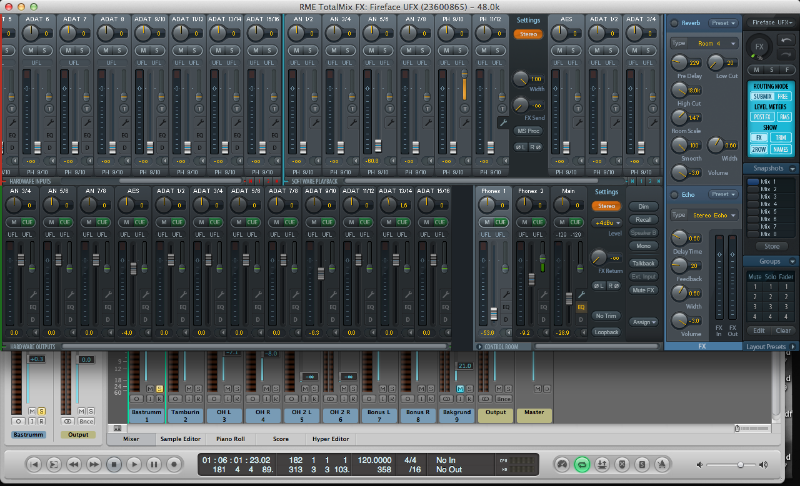Click the Main output channel fader
The image size is (800, 486).
pos(569,299)
